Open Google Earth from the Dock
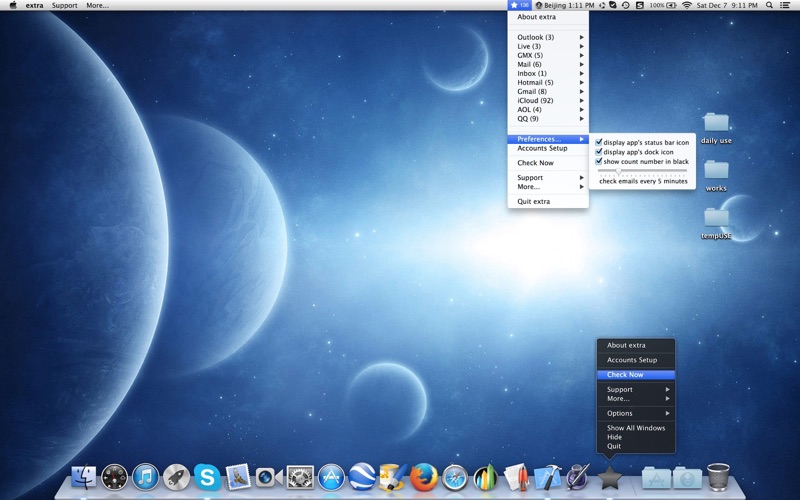 pyautogui.click(x=362, y=477)
